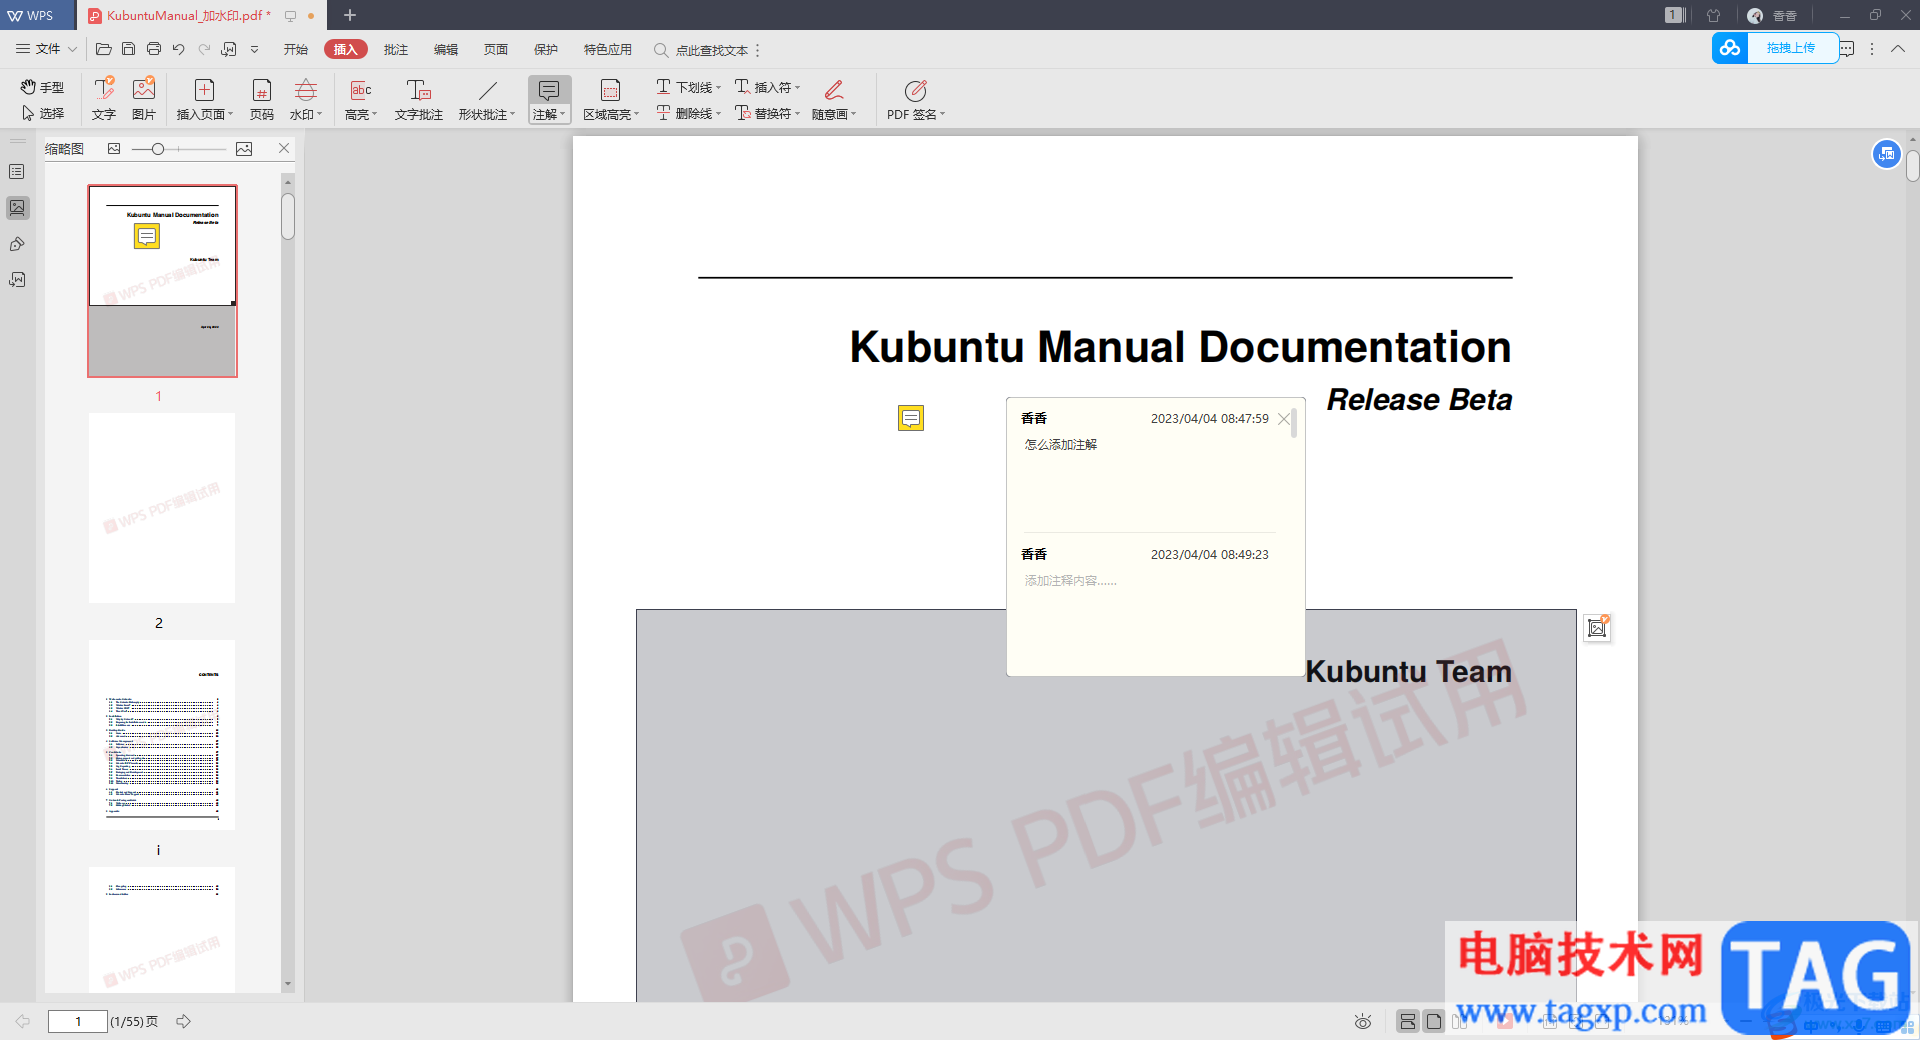
Task: Switch to the 特色应用 tab
Action: [x=608, y=49]
